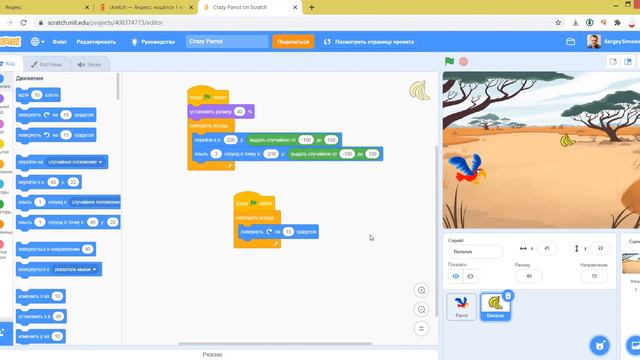
Task: Select the purple Внешний вид category
Action: pos(2,98)
